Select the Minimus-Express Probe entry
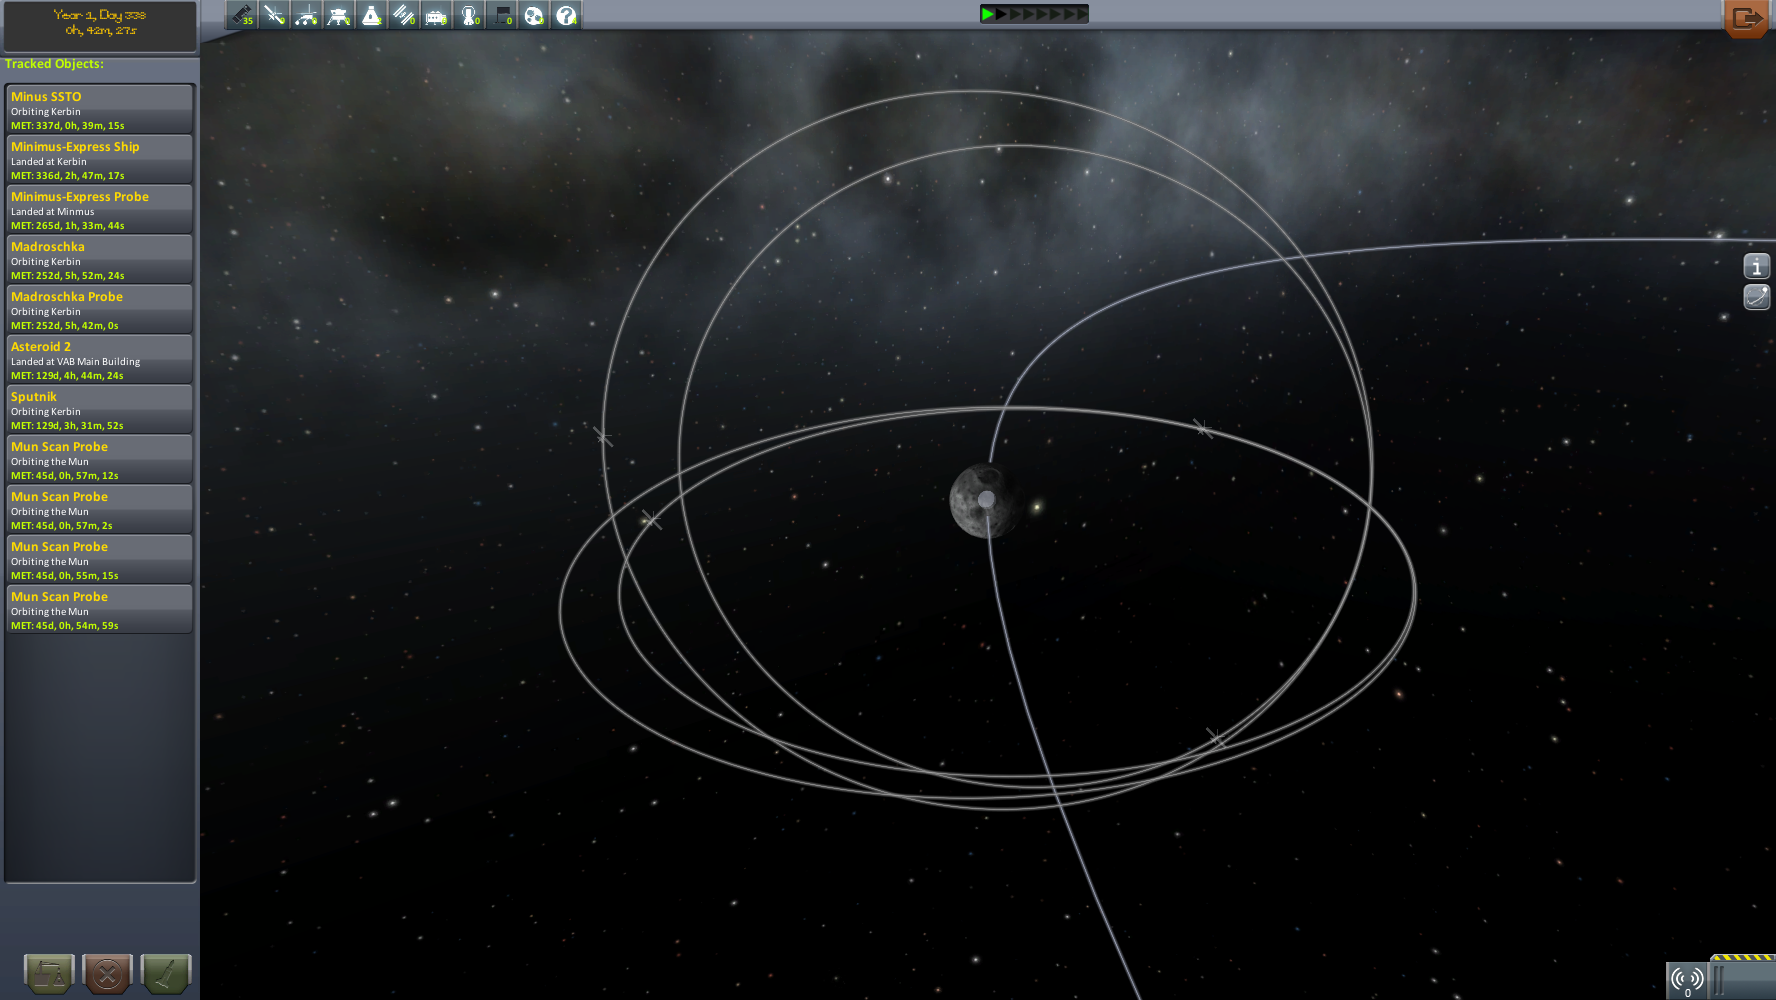 point(99,209)
